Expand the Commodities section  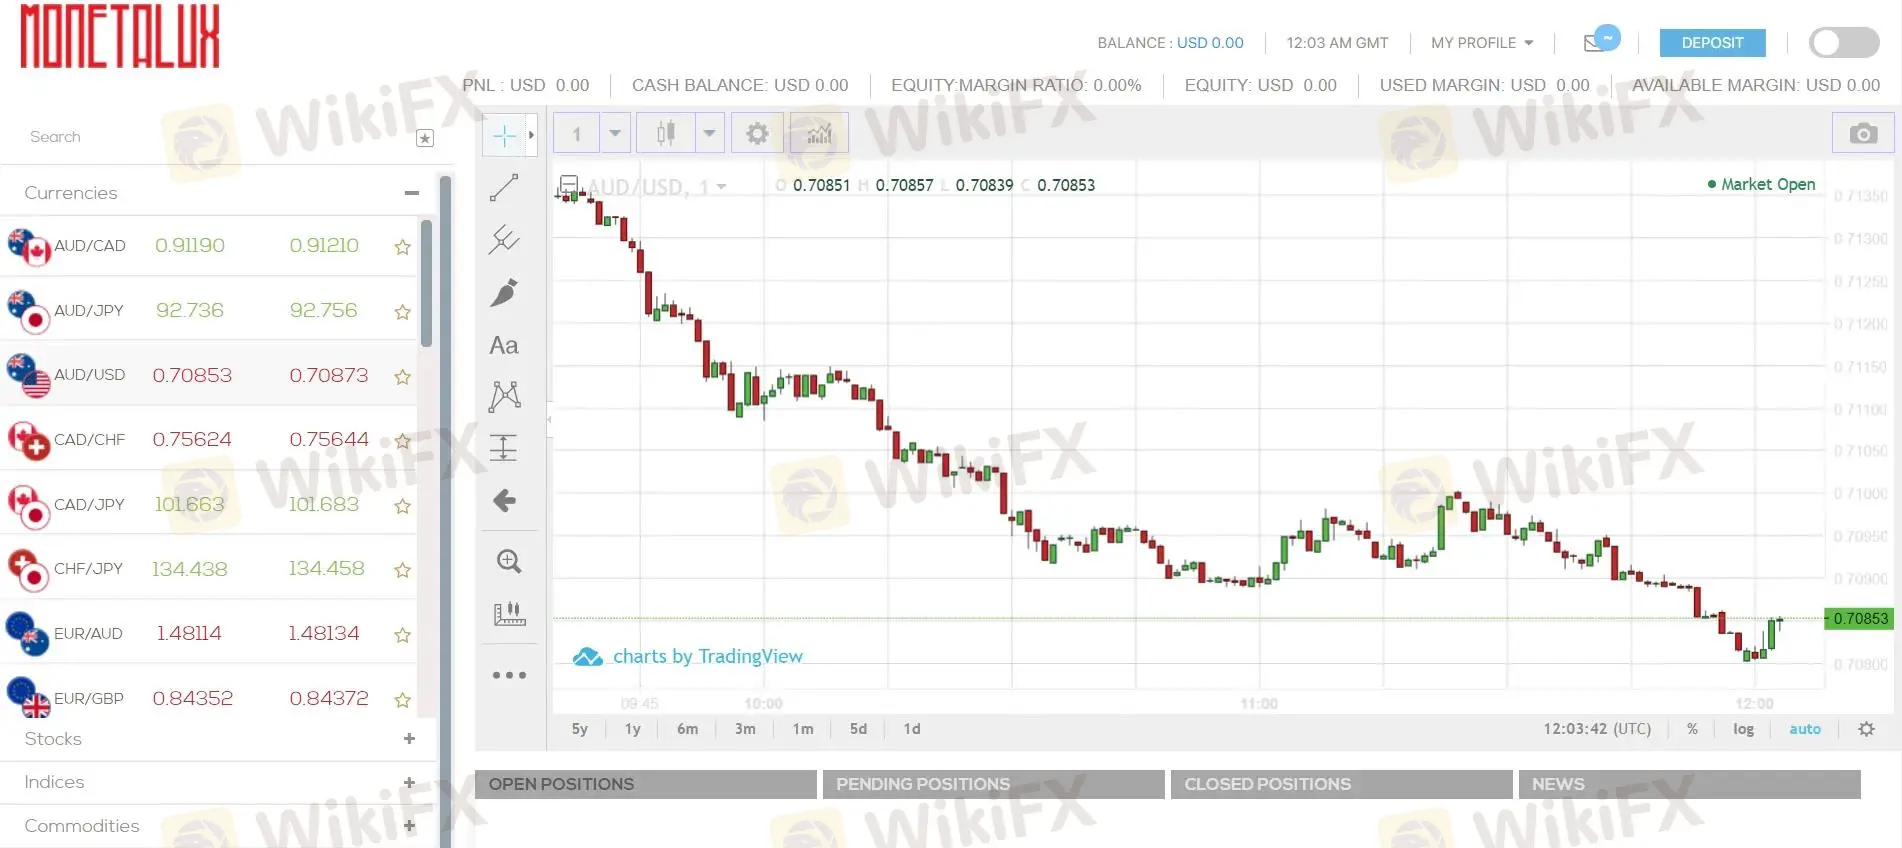[x=409, y=826]
